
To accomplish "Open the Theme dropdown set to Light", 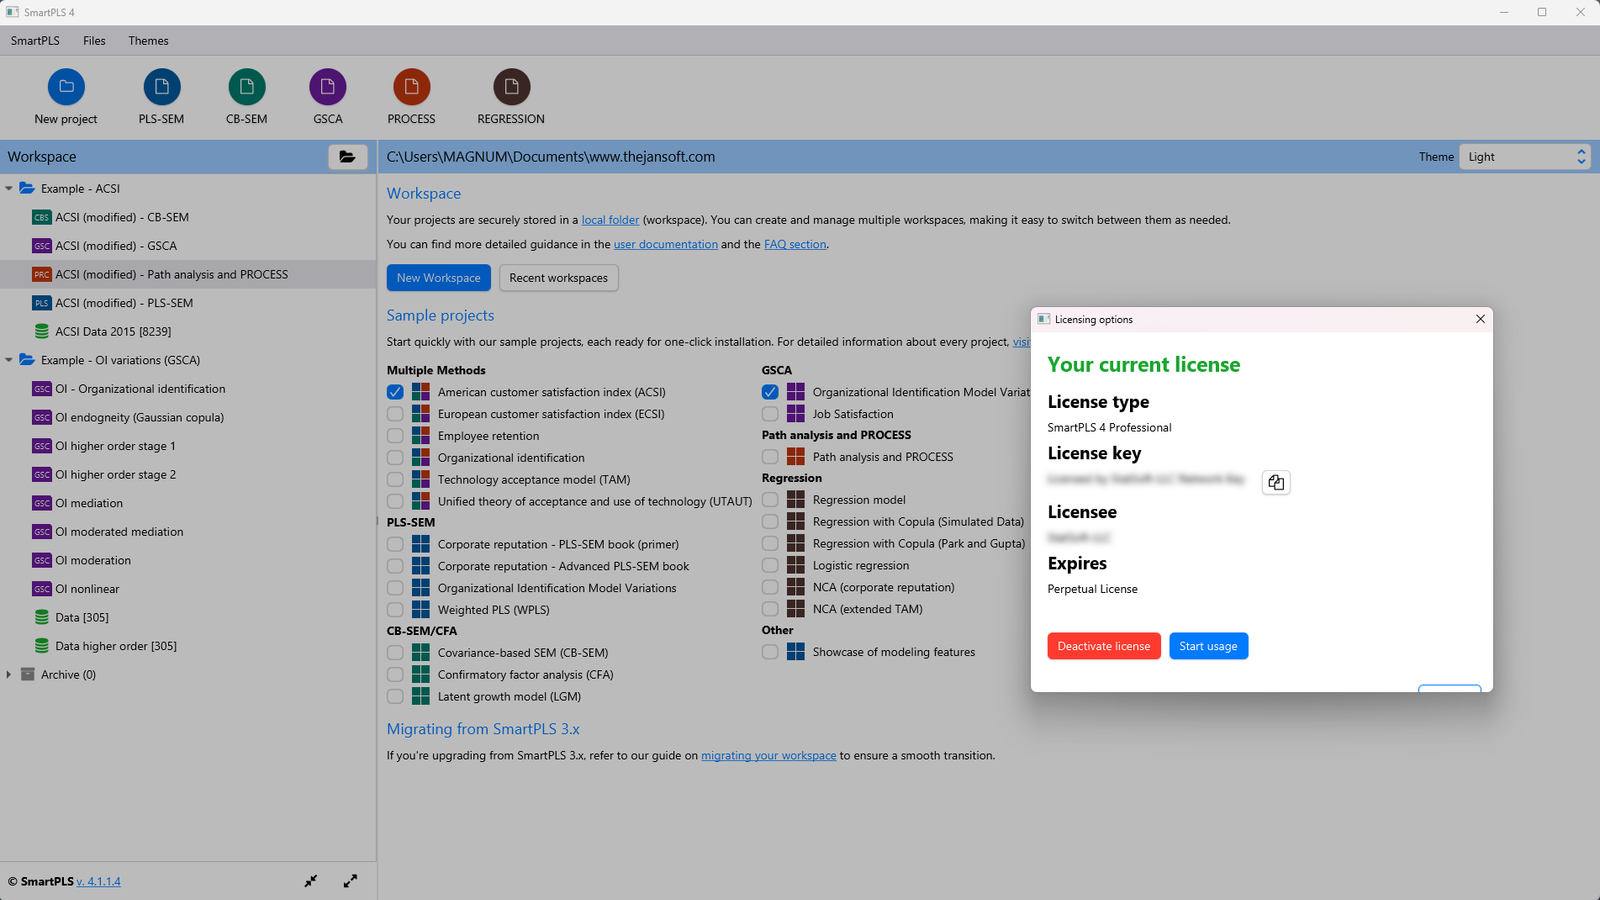I will 1525,157.
